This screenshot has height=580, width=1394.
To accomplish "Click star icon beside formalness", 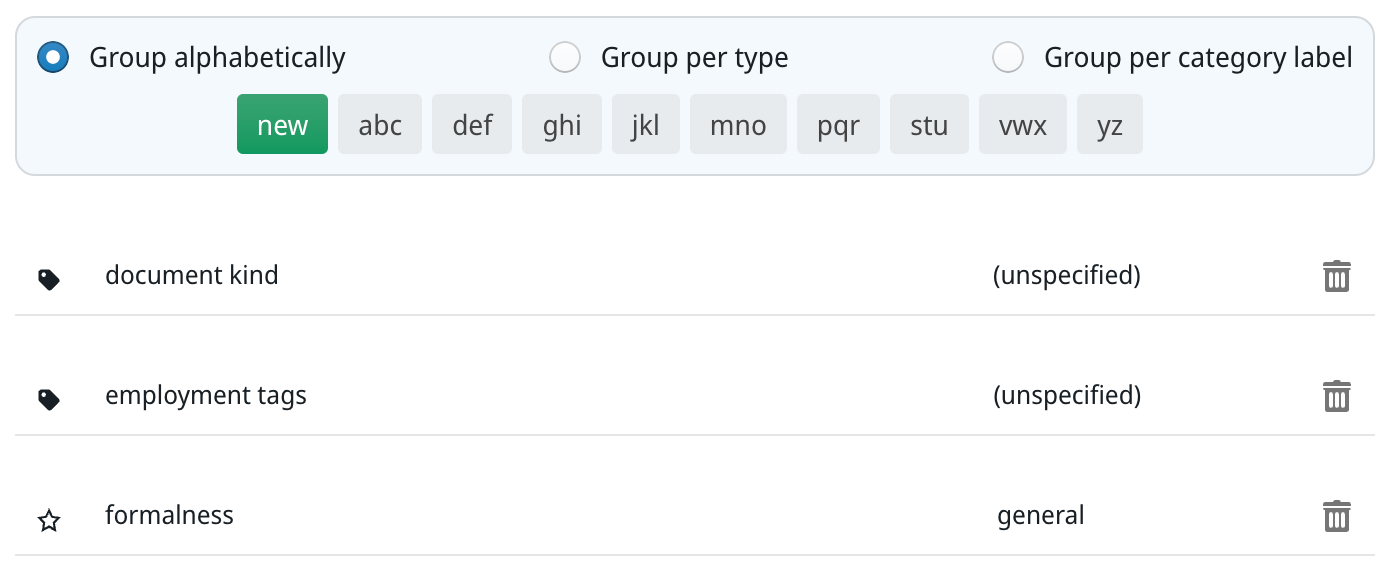I will coord(49,520).
